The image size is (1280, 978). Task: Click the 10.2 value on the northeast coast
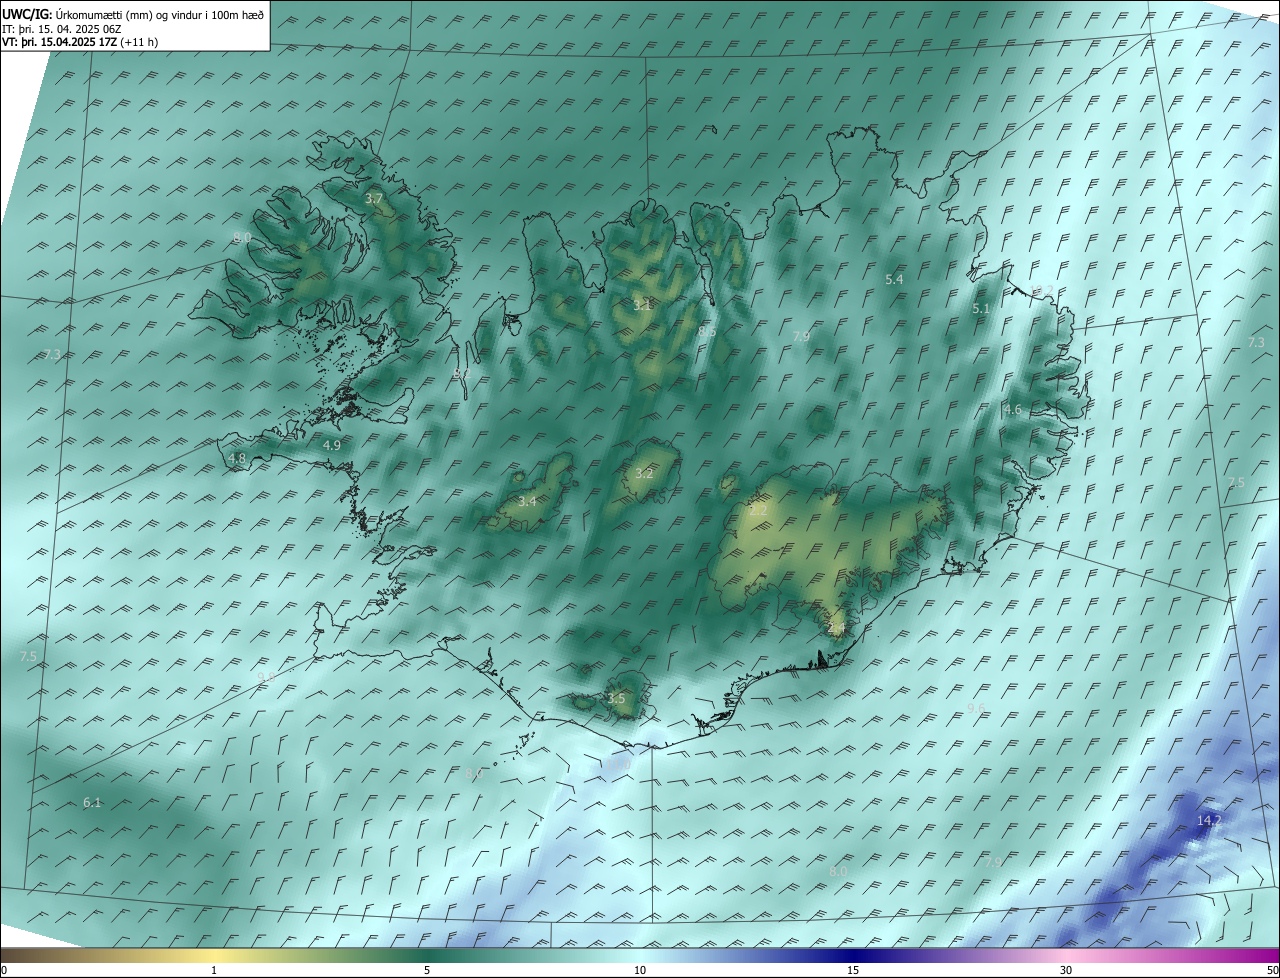point(1042,292)
